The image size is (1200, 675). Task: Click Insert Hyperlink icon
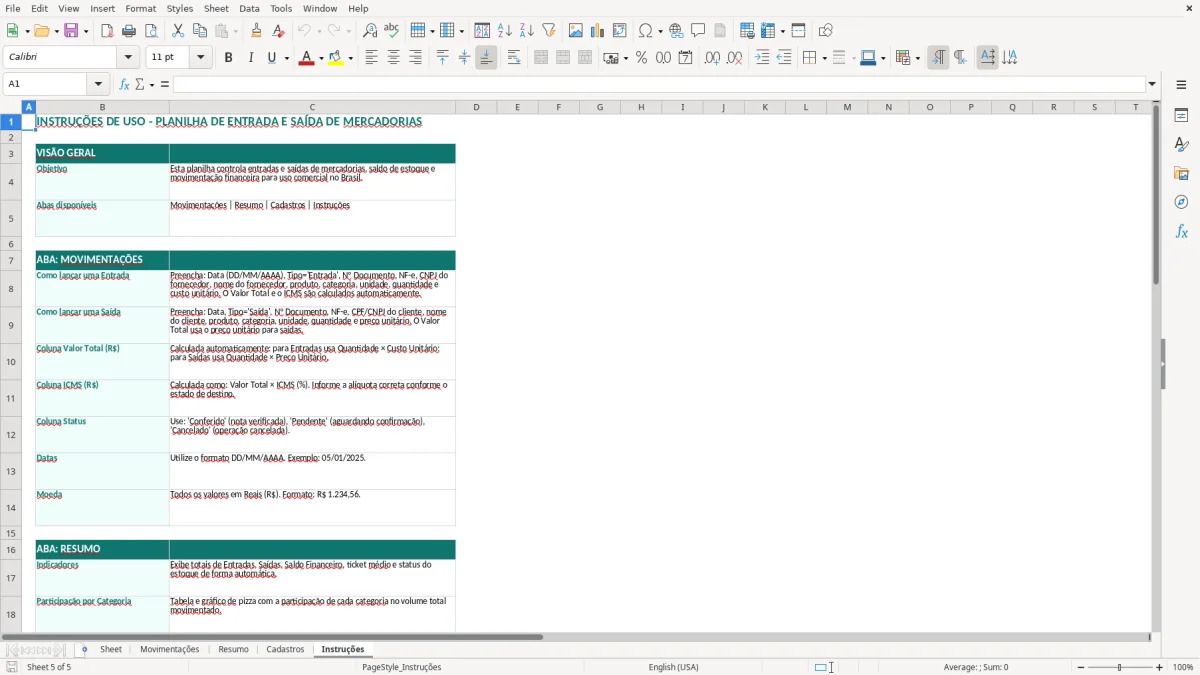[x=677, y=31]
